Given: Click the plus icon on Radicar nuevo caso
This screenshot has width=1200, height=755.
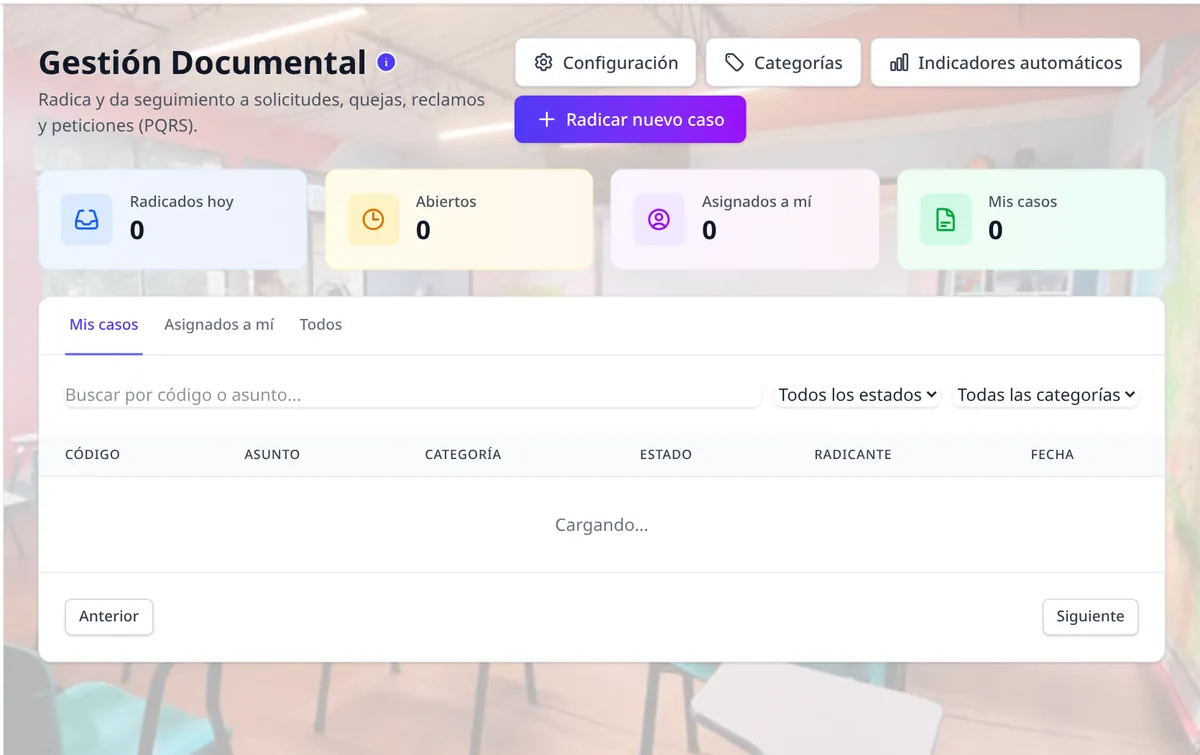Looking at the screenshot, I should 546,119.
